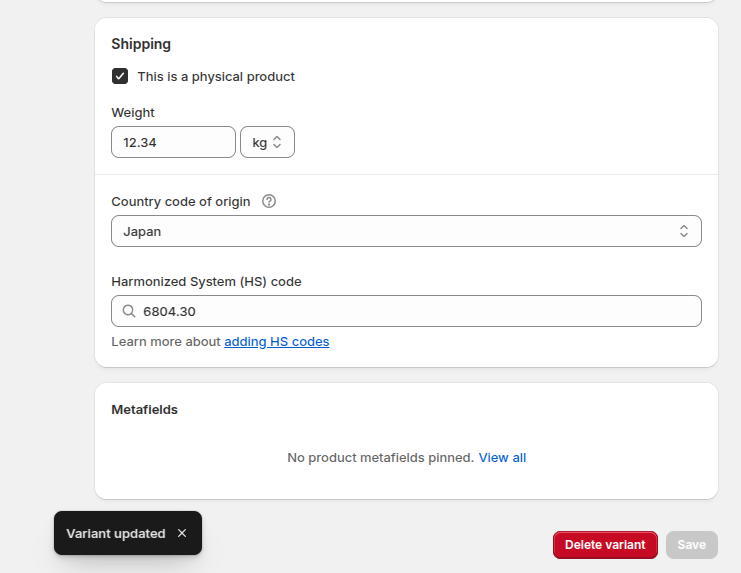Click the Metafields card heading
This screenshot has width=741, height=573.
(x=145, y=410)
